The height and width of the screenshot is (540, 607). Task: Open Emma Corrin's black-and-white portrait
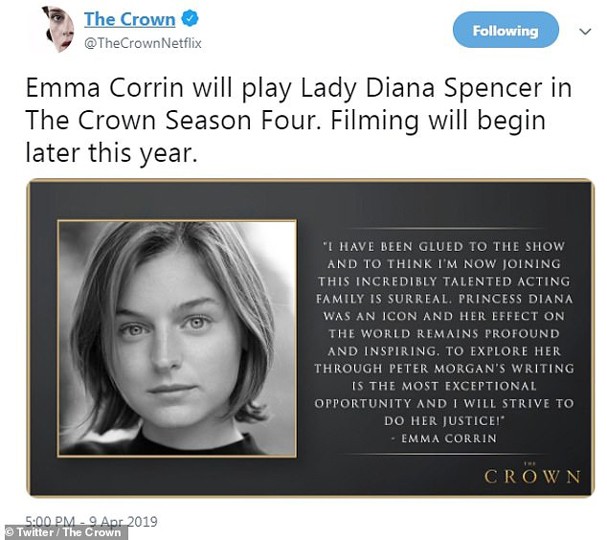[177, 338]
